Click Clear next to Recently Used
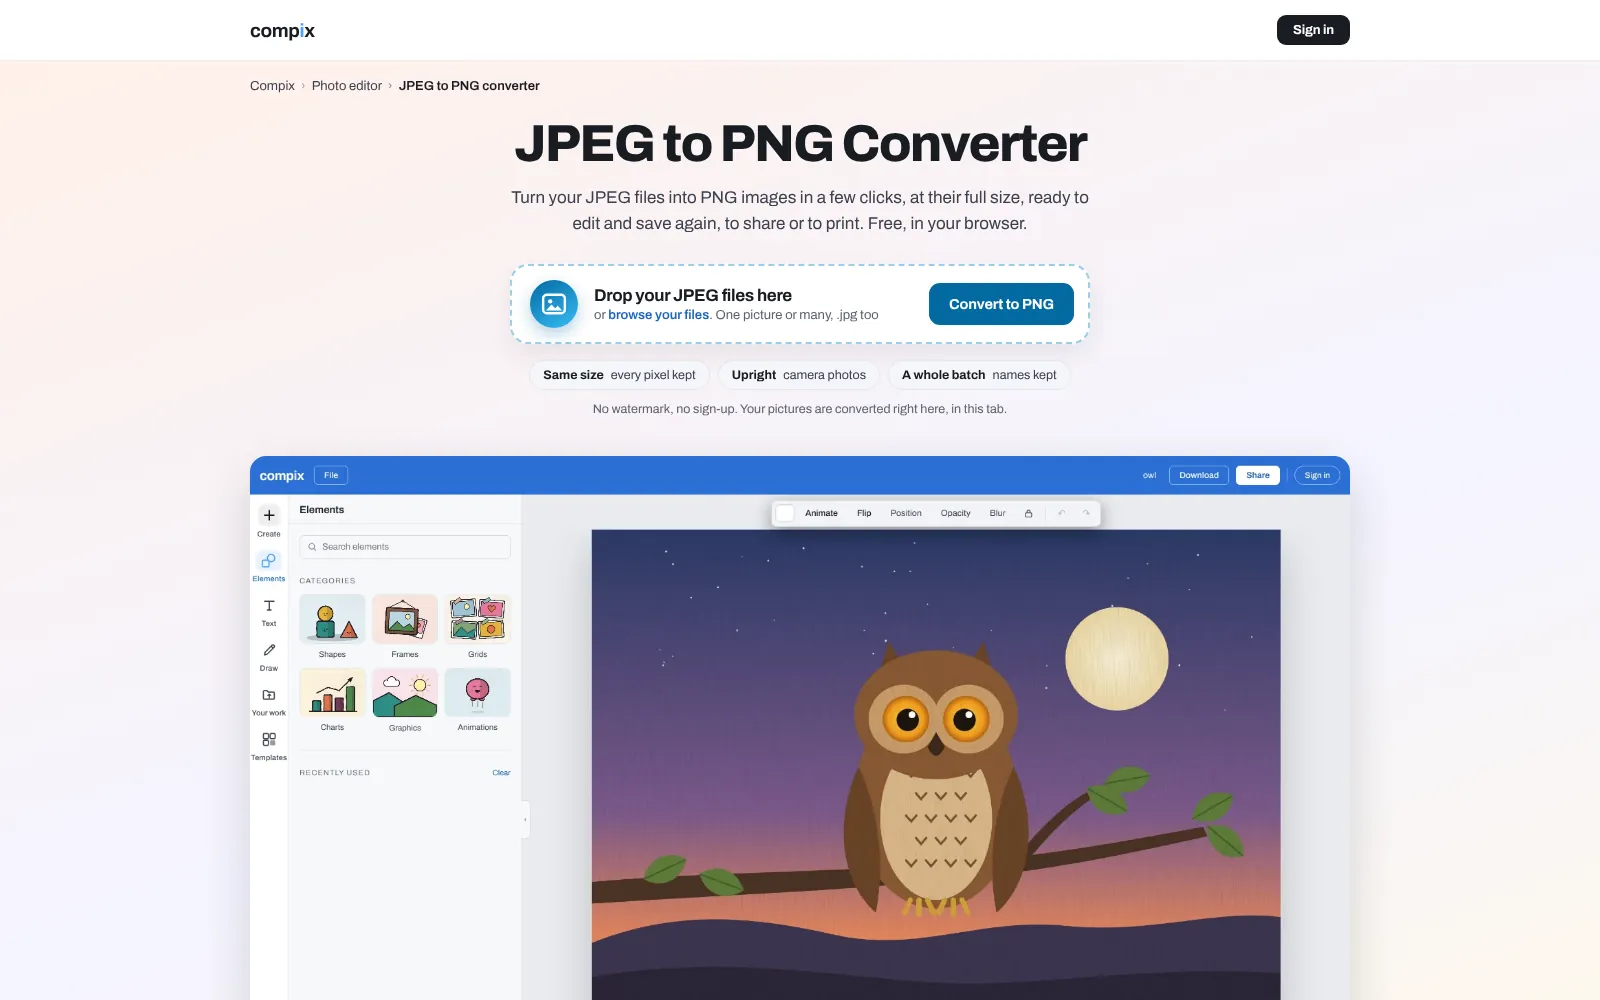The image size is (1600, 1000). (501, 773)
